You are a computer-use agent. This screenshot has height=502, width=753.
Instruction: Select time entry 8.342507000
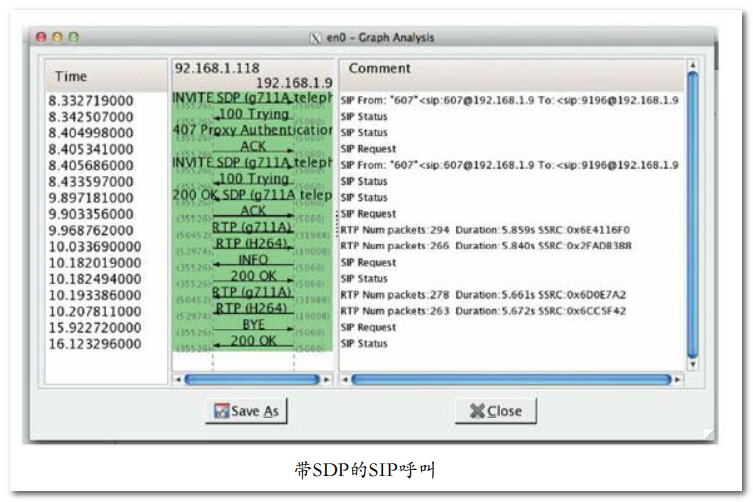(91, 117)
